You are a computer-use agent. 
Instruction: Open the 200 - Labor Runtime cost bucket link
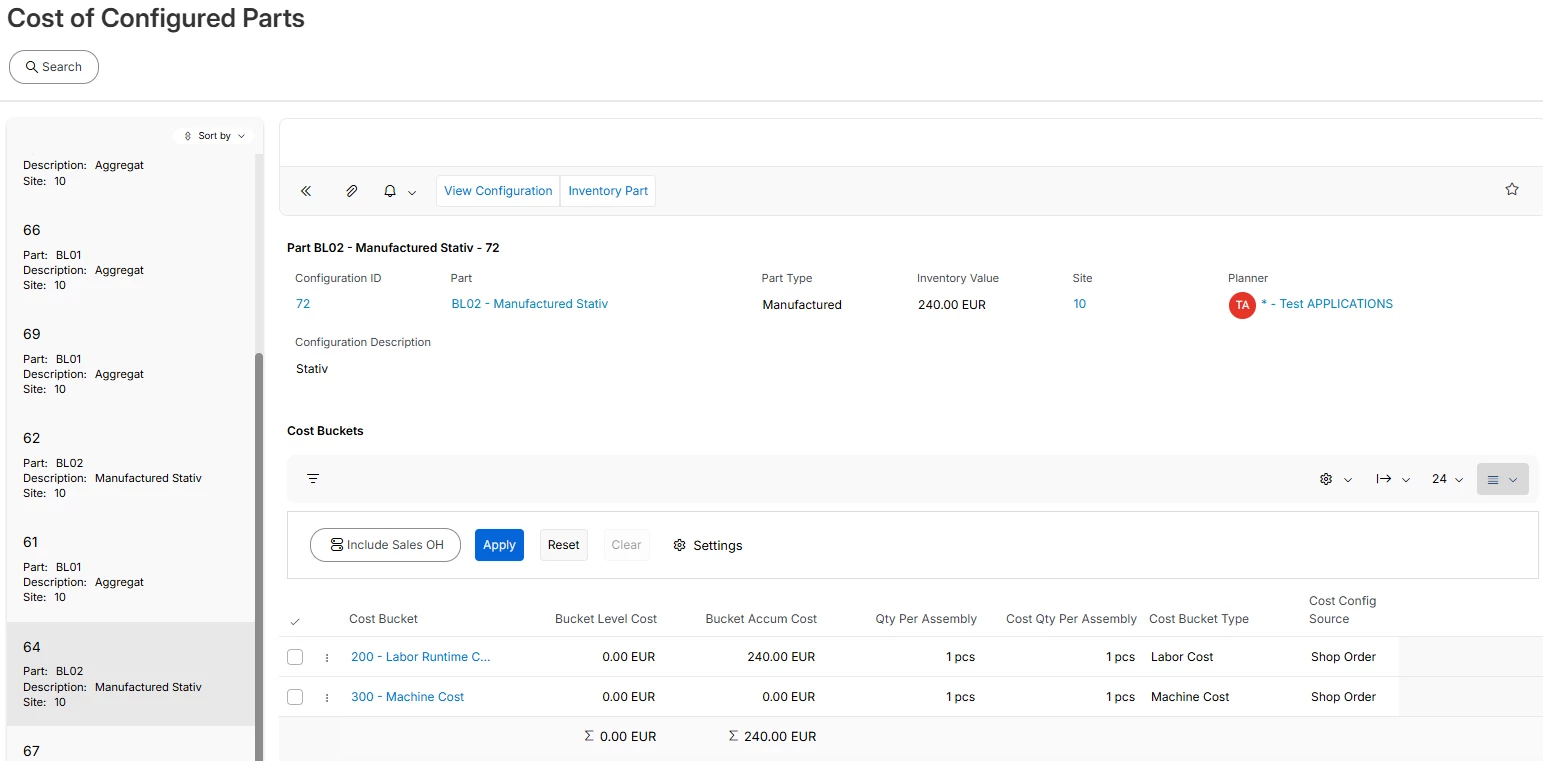click(x=421, y=657)
